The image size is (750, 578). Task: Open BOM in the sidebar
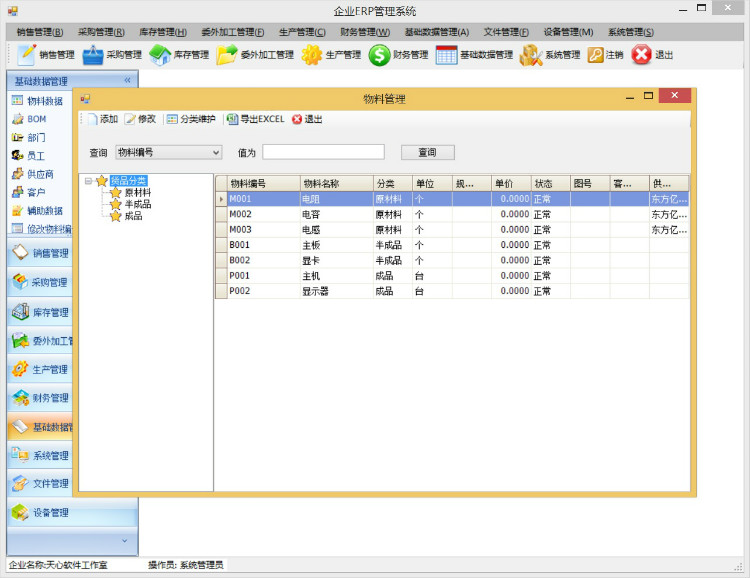(x=30, y=119)
